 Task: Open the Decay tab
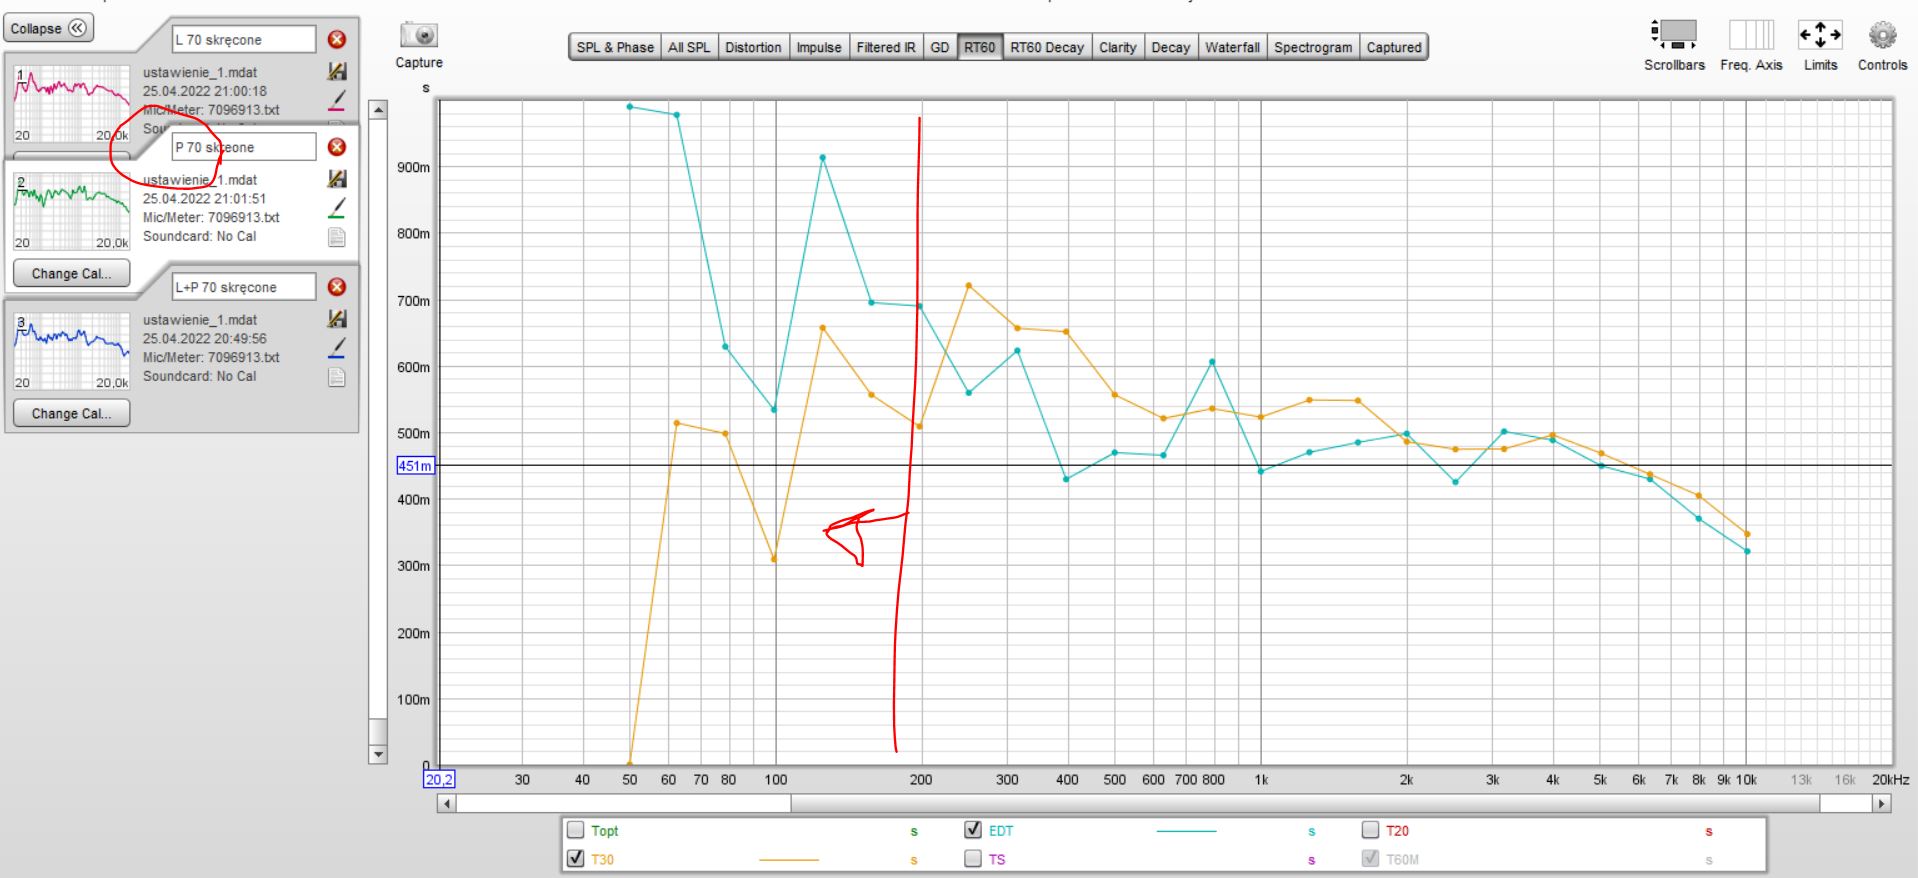coord(1171,47)
